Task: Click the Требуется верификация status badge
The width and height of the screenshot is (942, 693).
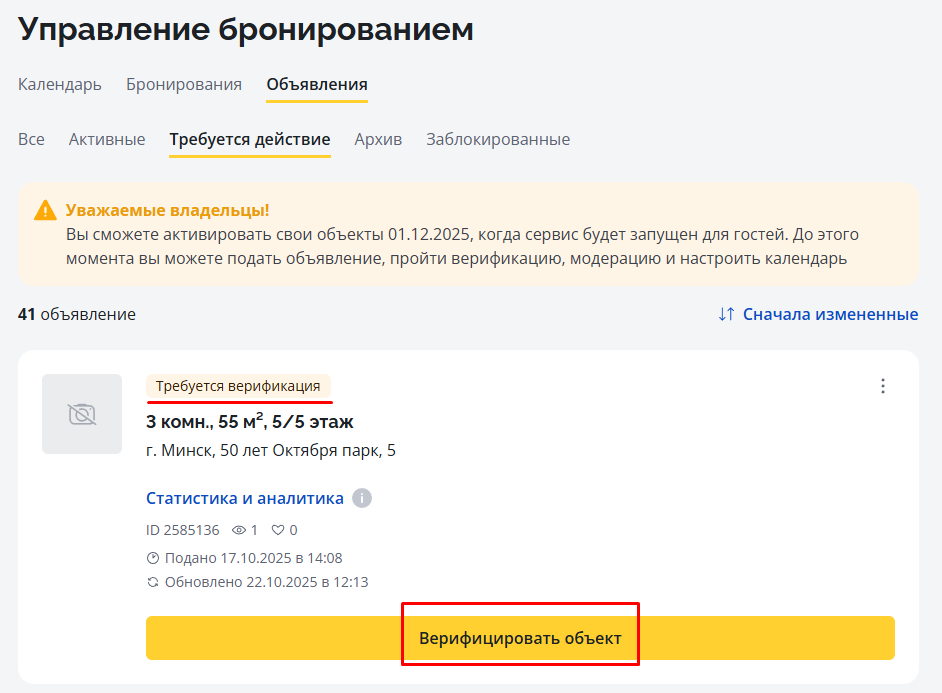Action: (238, 386)
